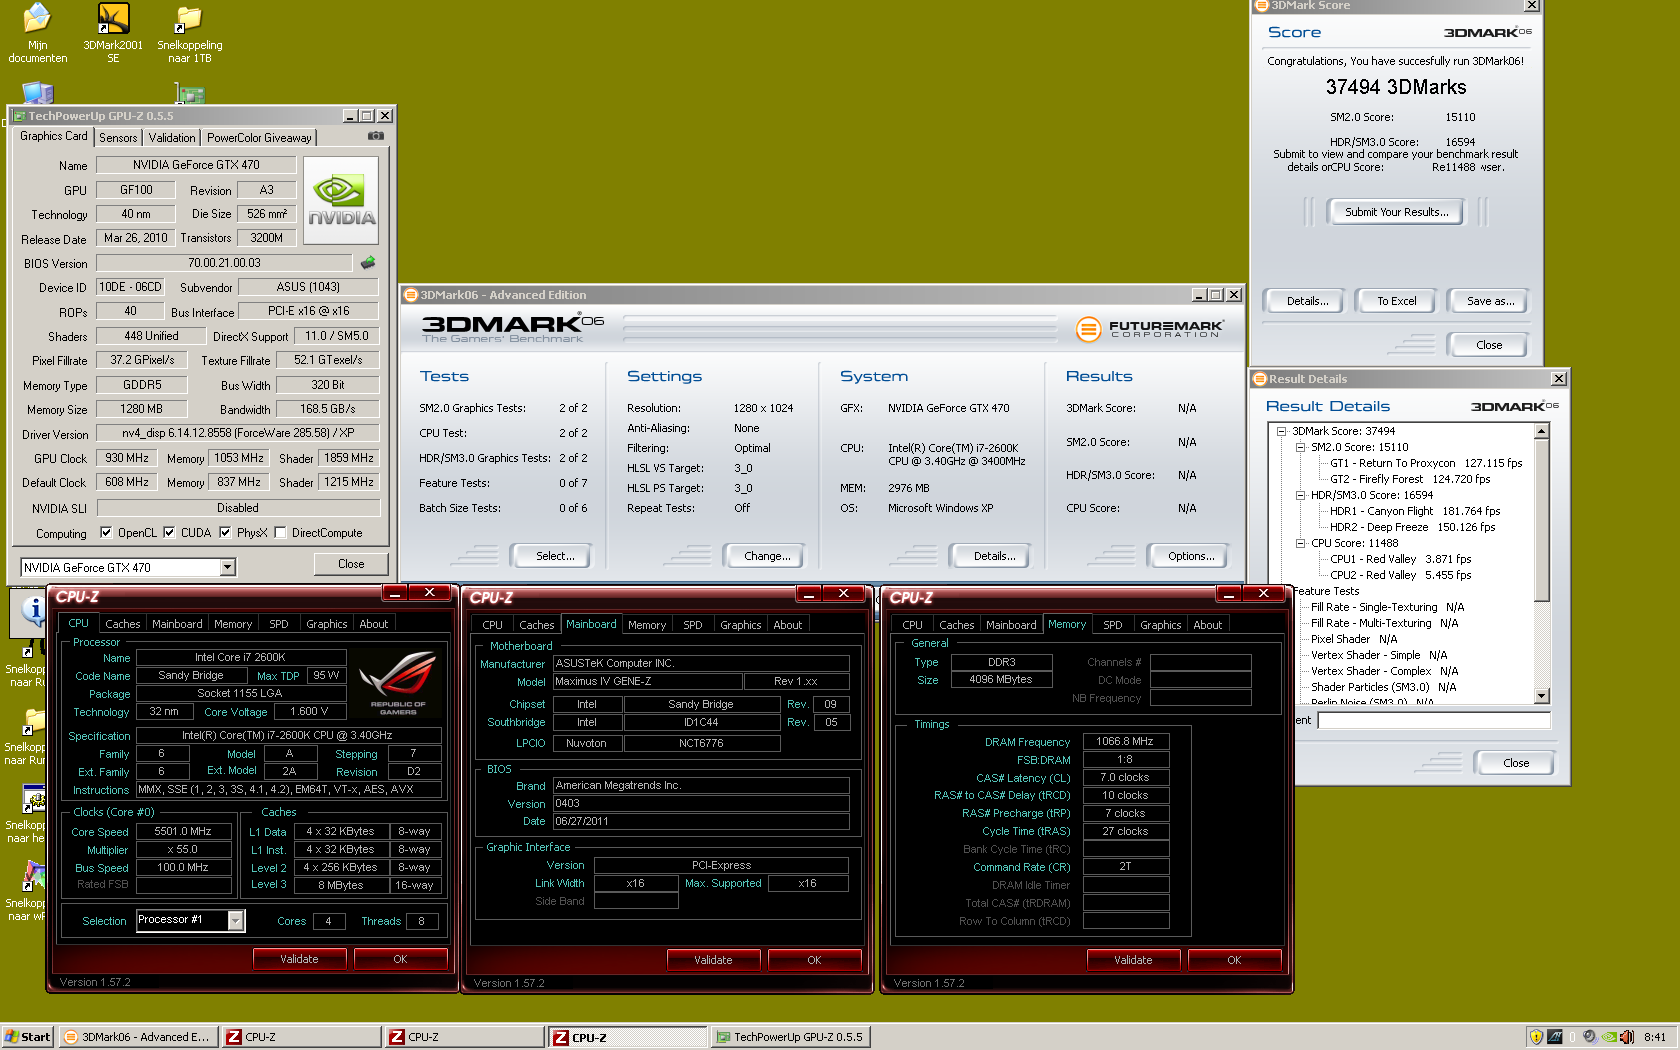1680x1050 pixels.
Task: Select Graphics tab in right CPU-Z window
Action: tap(1161, 625)
